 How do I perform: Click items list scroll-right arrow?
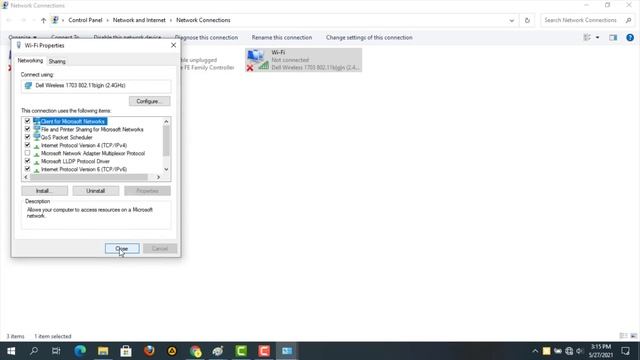tap(158, 177)
